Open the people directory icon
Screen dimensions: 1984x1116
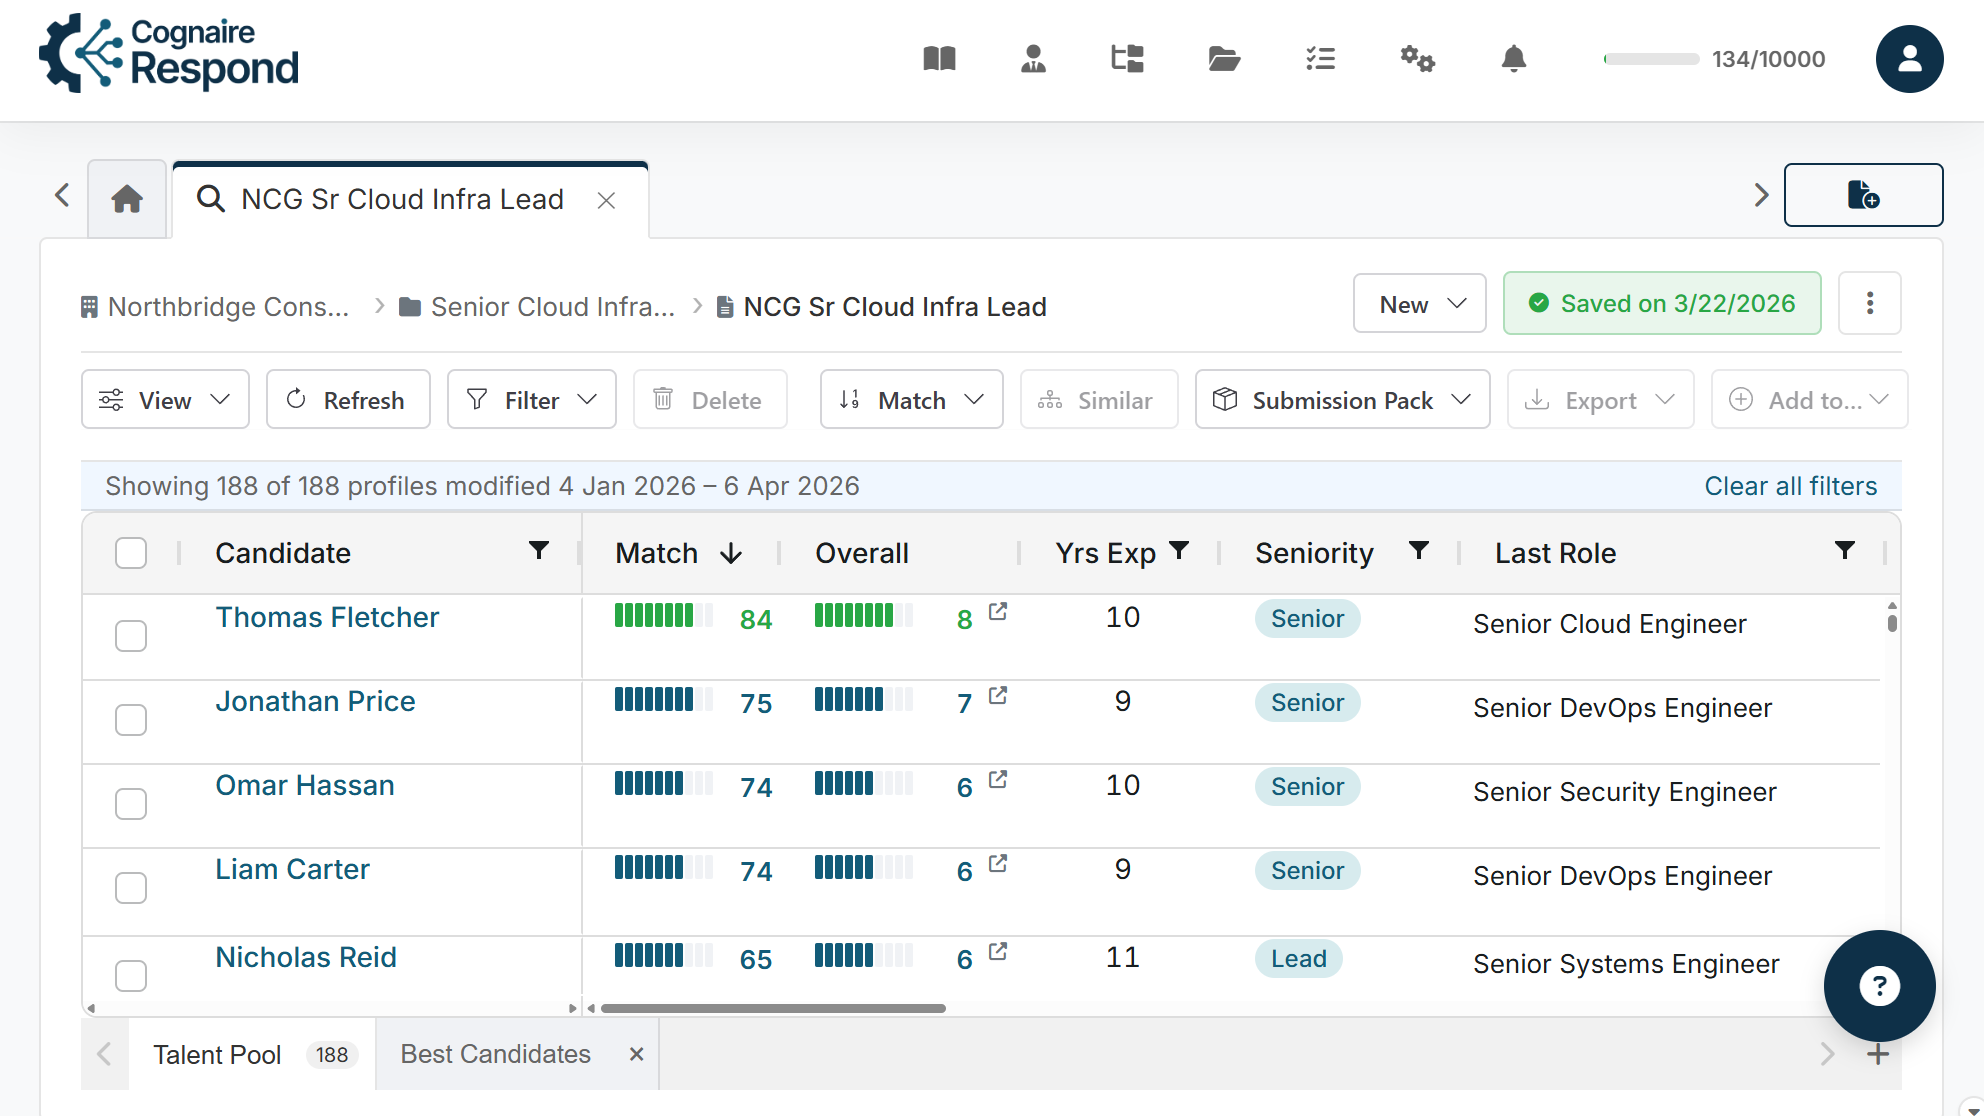tap(1032, 59)
